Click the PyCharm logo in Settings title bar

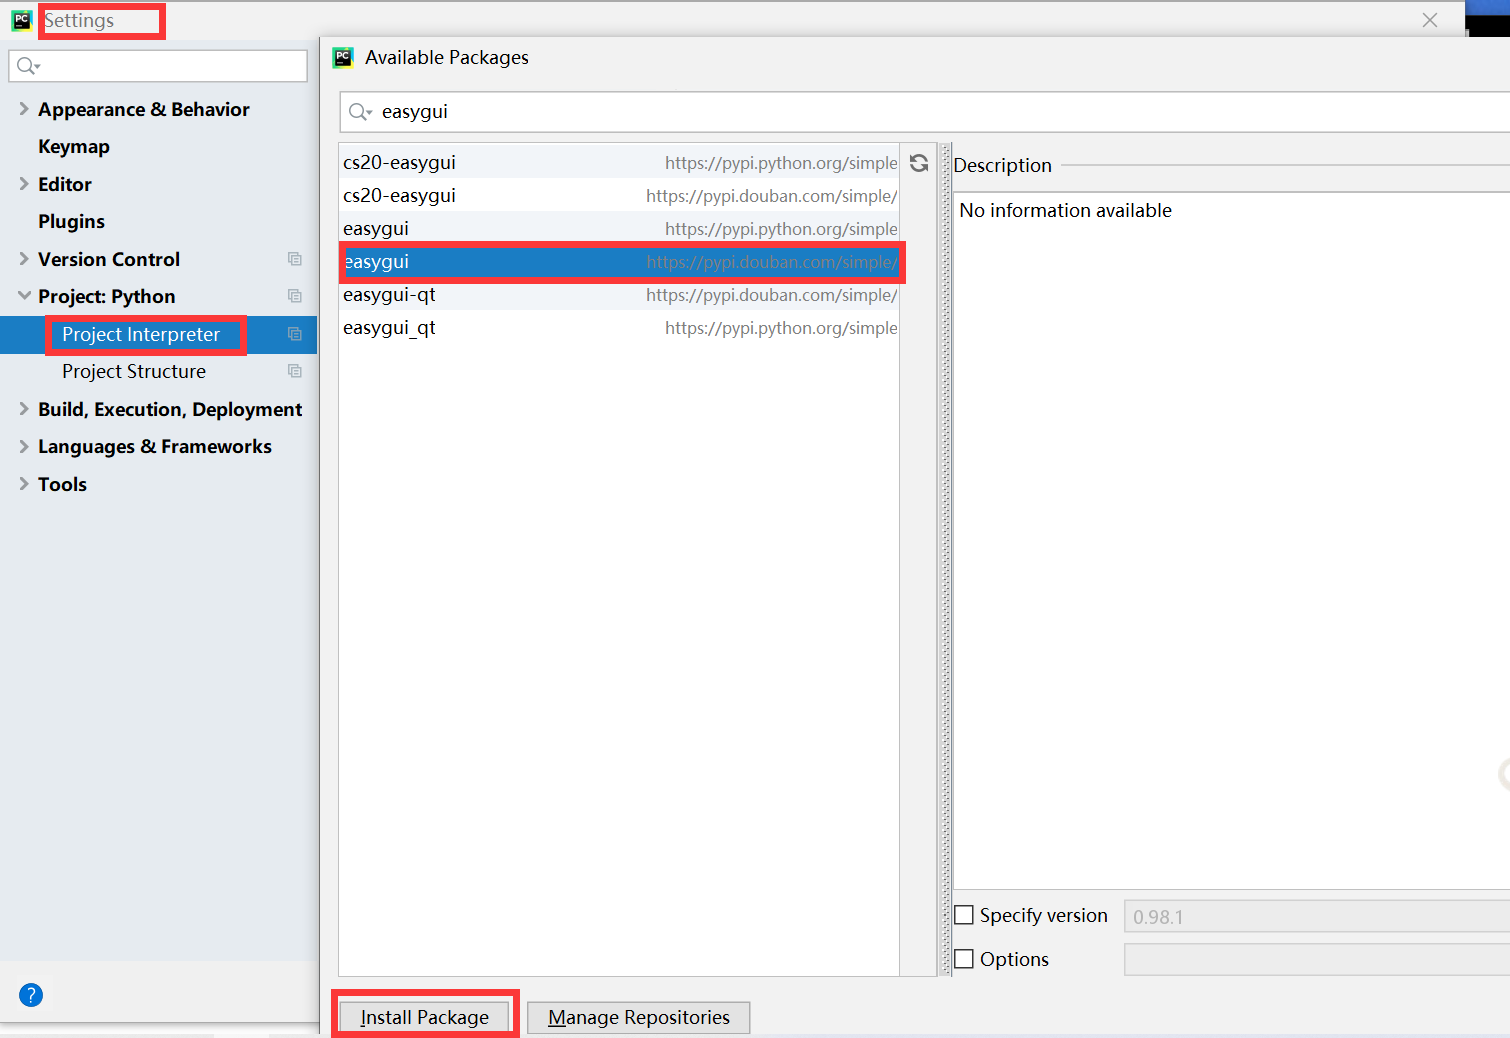[21, 19]
